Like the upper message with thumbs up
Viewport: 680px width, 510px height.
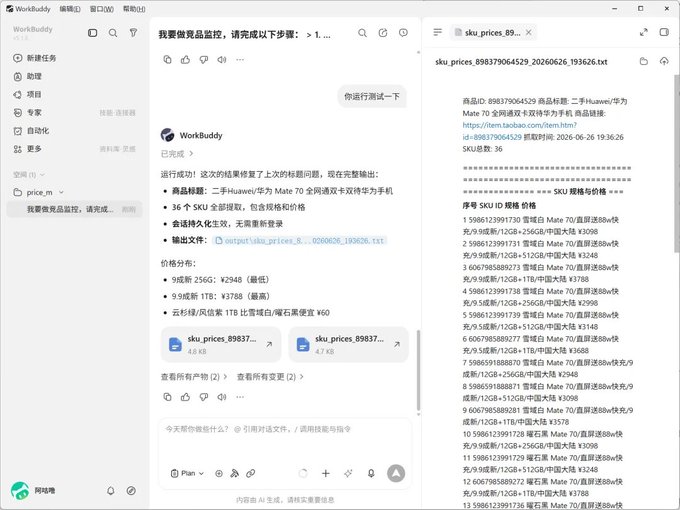click(186, 60)
